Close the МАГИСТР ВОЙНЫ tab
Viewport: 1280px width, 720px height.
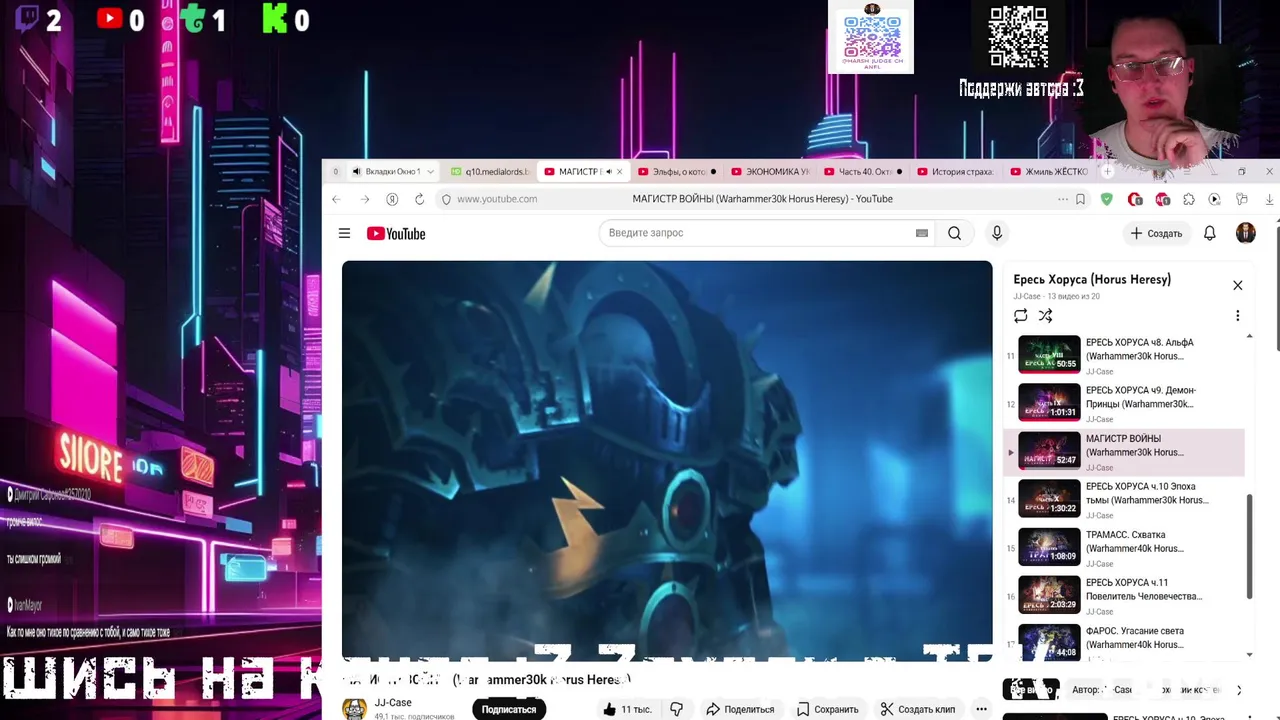pyautogui.click(x=619, y=172)
